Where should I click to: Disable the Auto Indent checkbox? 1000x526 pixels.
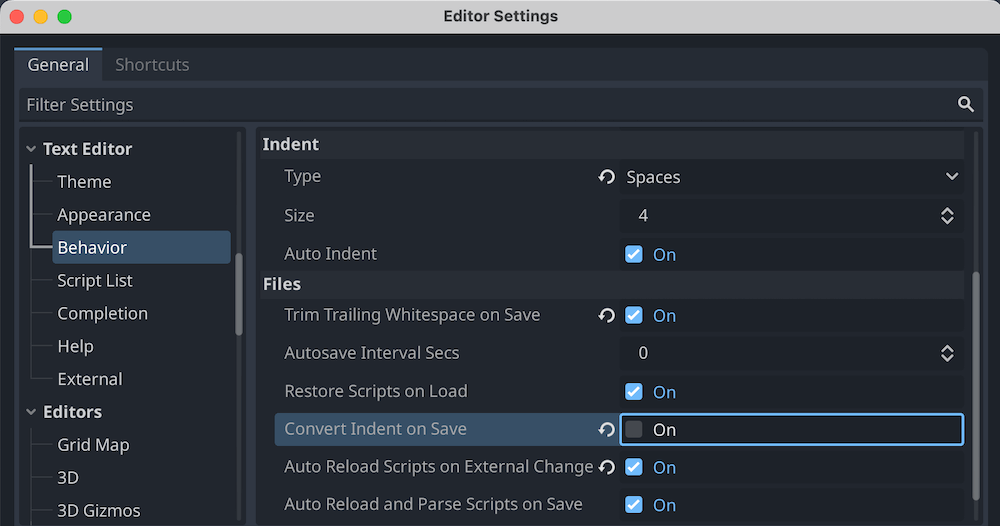tap(634, 254)
